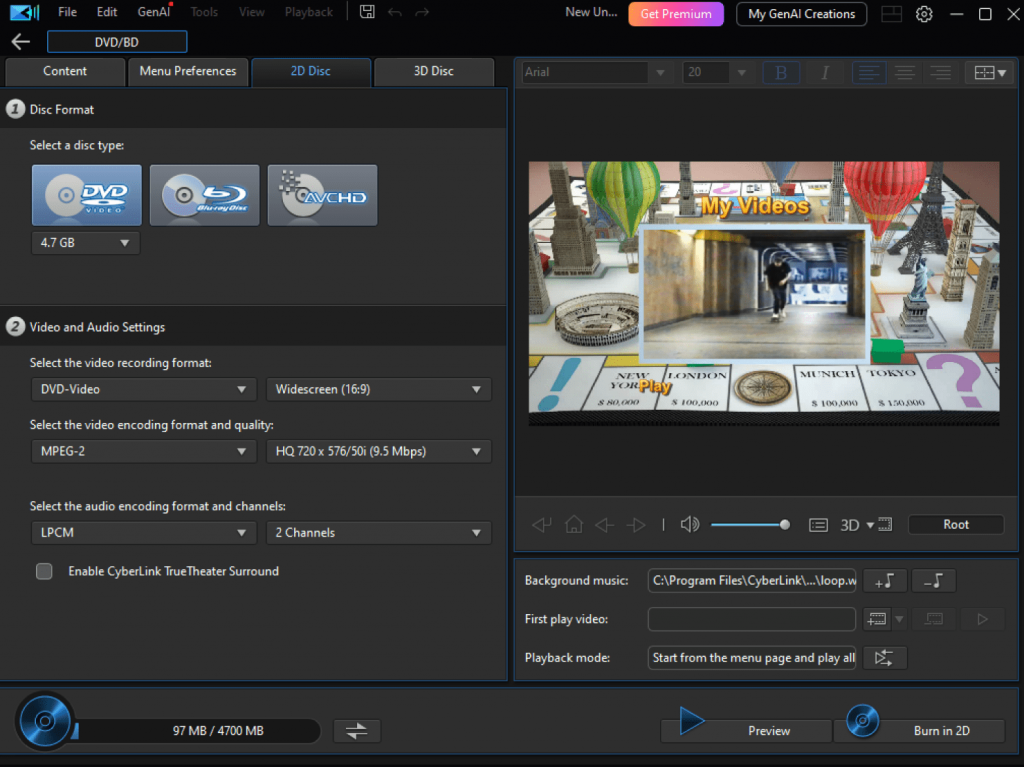This screenshot has width=1024, height=767.
Task: Click the menu home navigation icon
Action: click(573, 525)
